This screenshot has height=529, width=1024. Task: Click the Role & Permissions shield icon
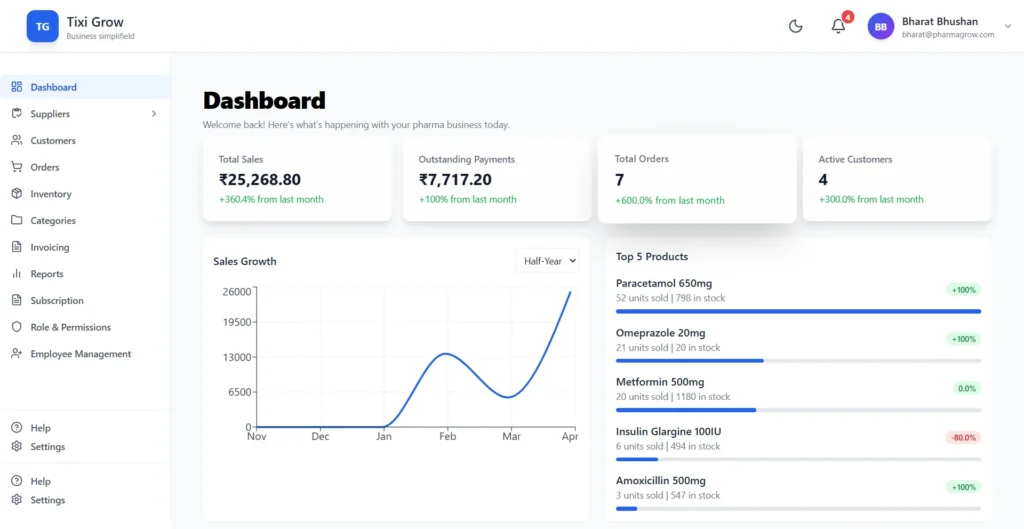pos(17,327)
